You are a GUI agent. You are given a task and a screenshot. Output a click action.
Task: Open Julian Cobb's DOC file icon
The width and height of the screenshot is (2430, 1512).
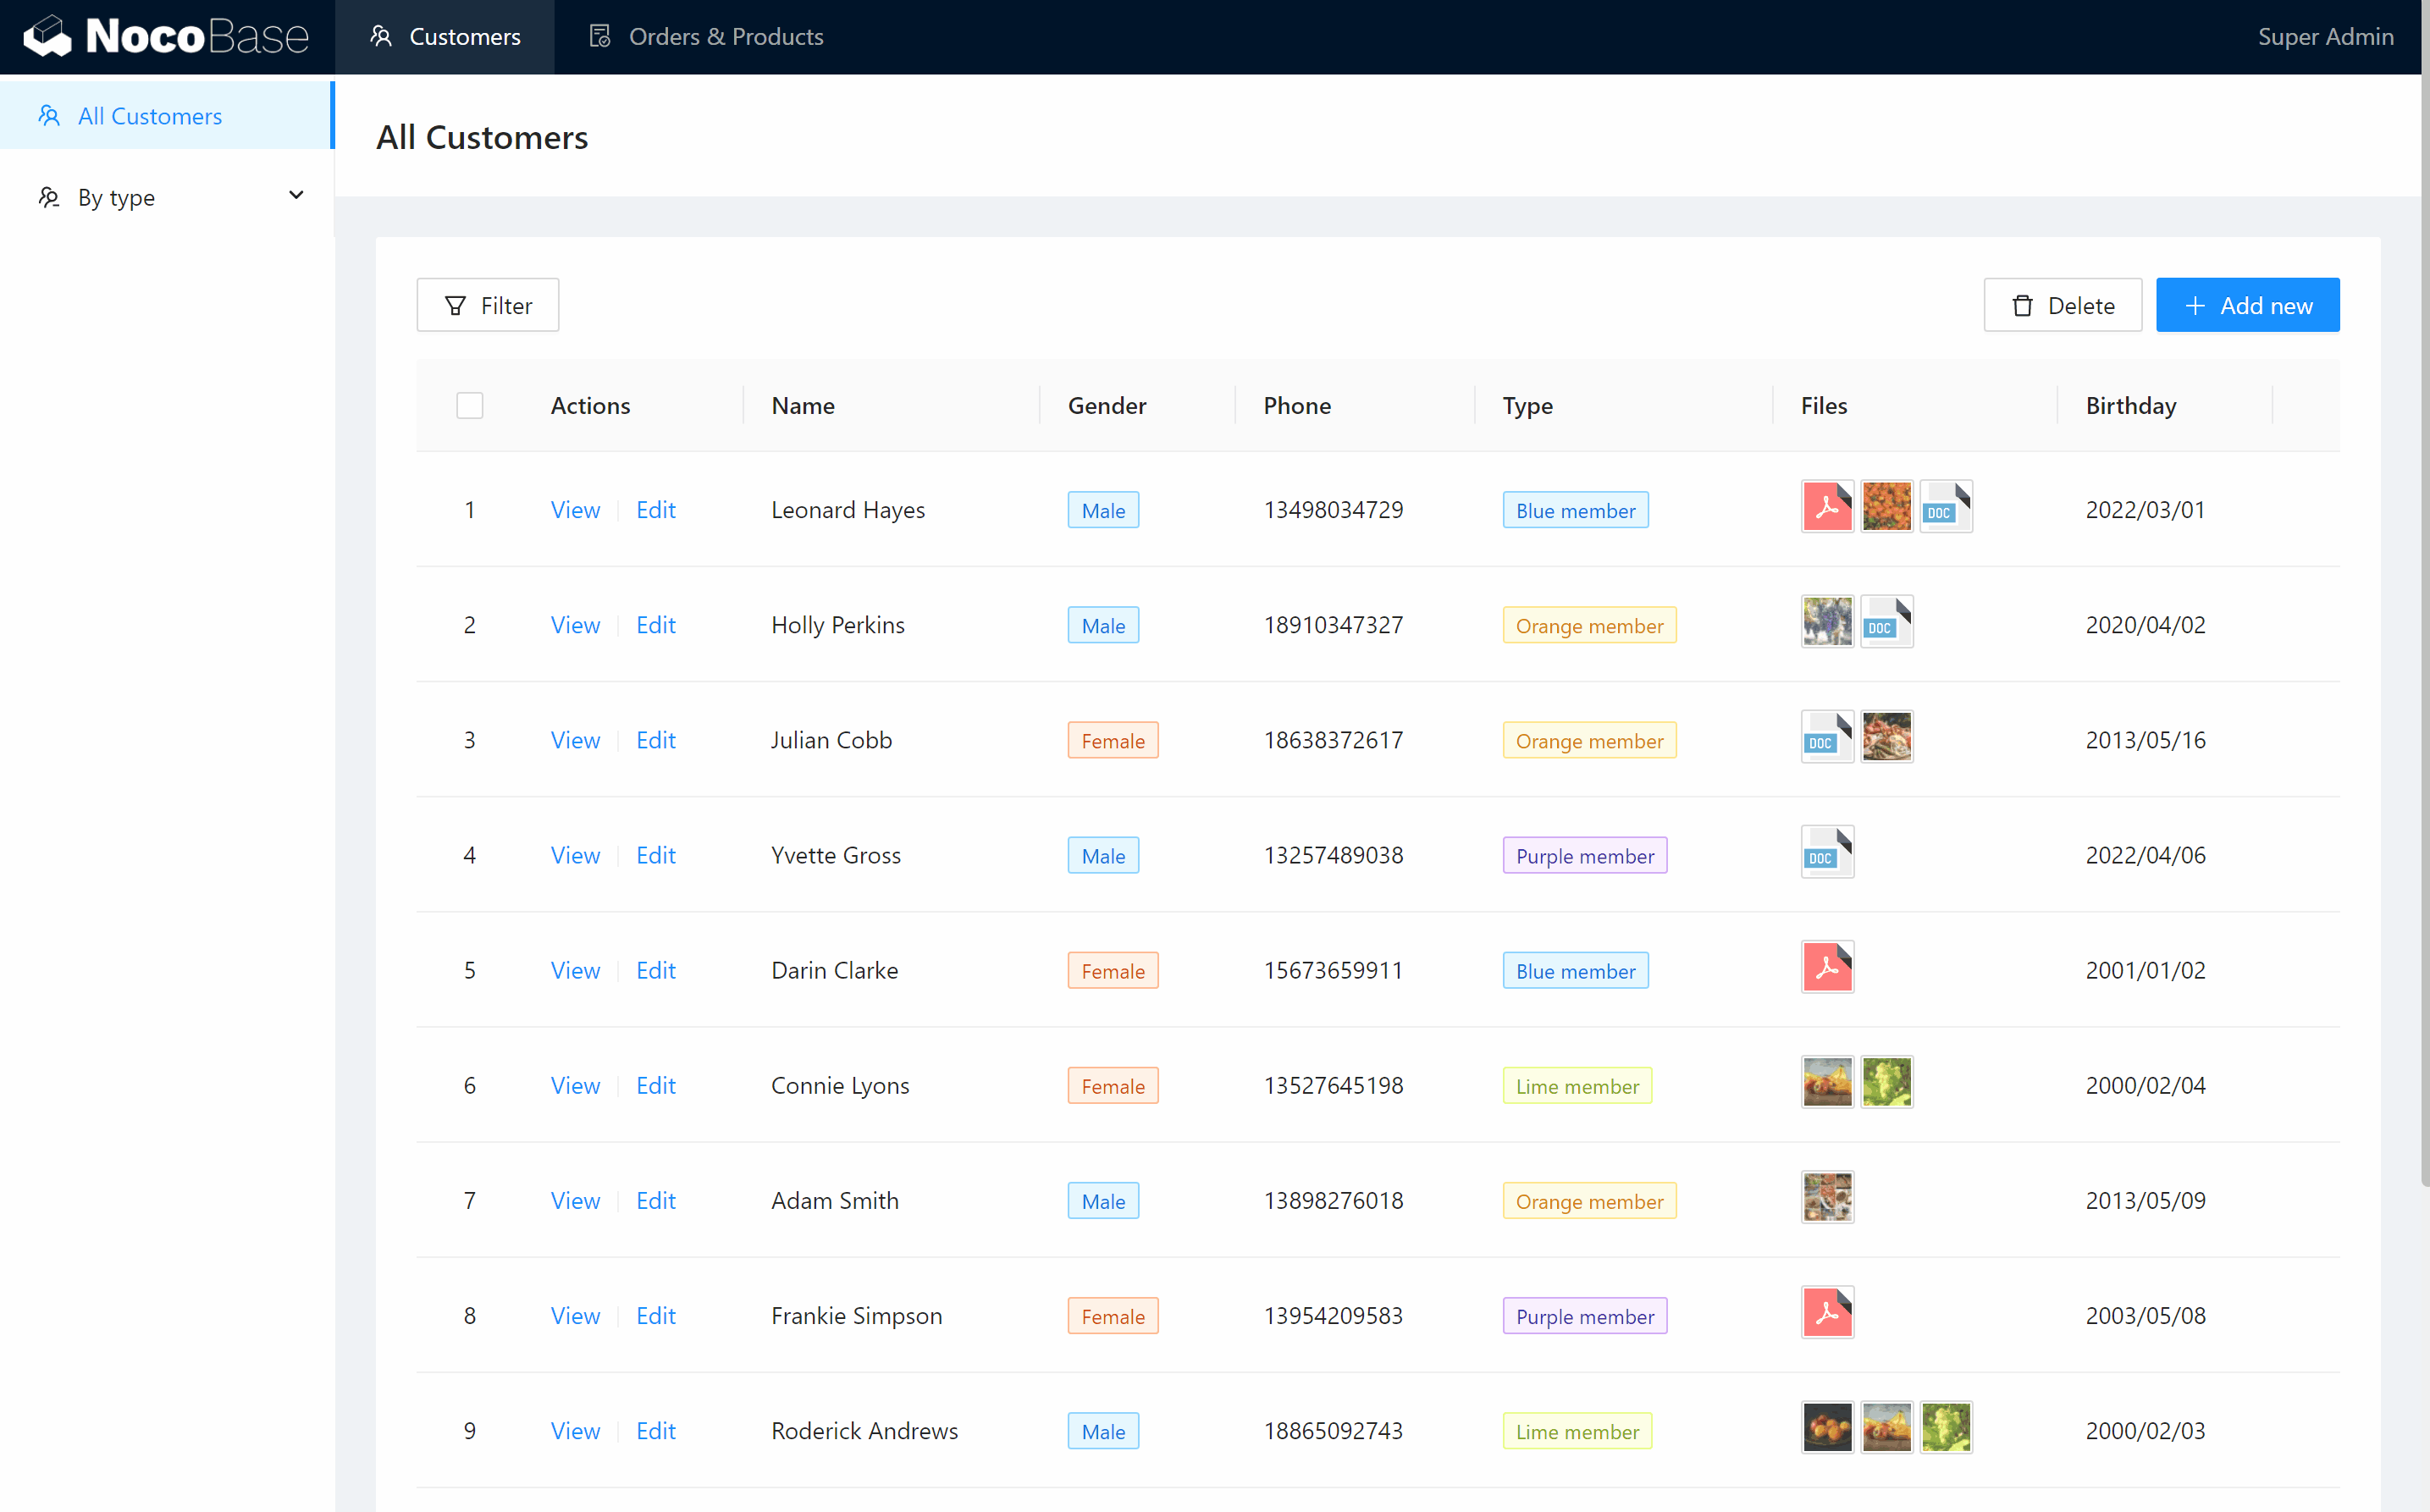[x=1826, y=737]
